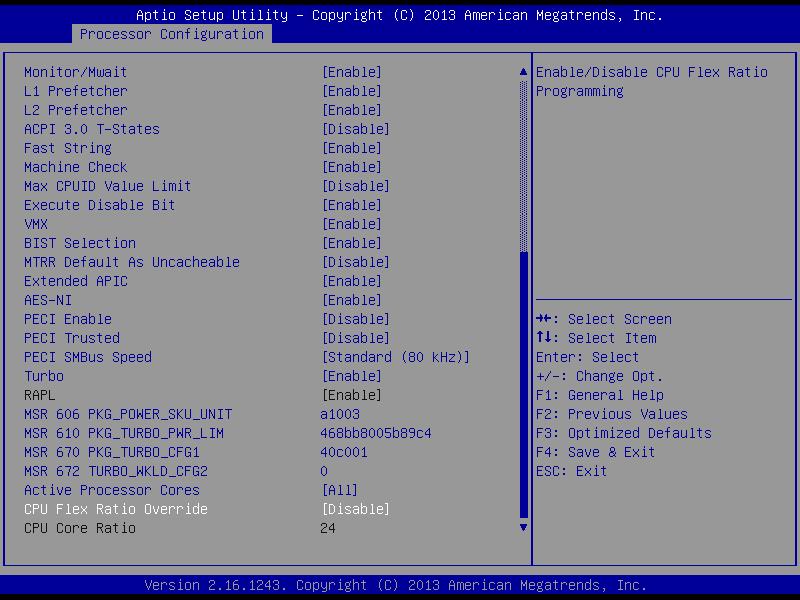Select MSR 606 PKG_POWER_SKU_UNIT row
This screenshot has width=800, height=600.
tap(128, 414)
